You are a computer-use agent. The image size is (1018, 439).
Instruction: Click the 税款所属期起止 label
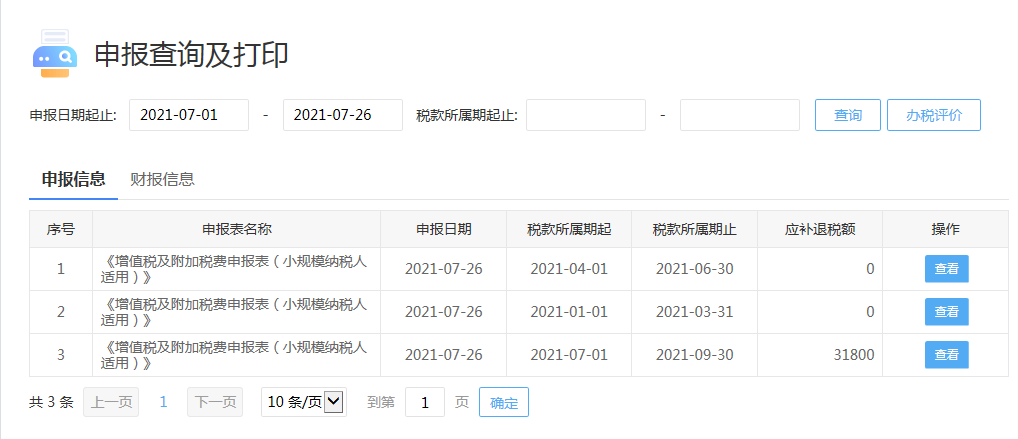(467, 116)
